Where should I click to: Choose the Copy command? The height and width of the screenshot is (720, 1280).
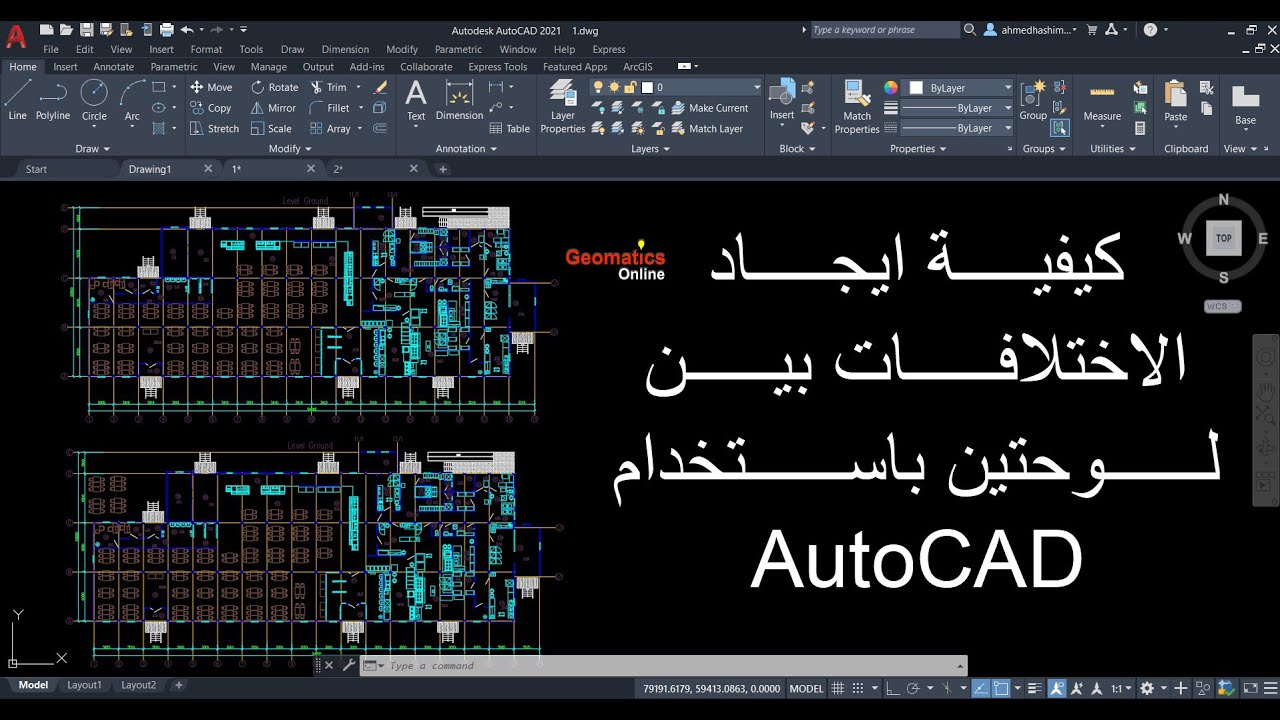coord(210,108)
